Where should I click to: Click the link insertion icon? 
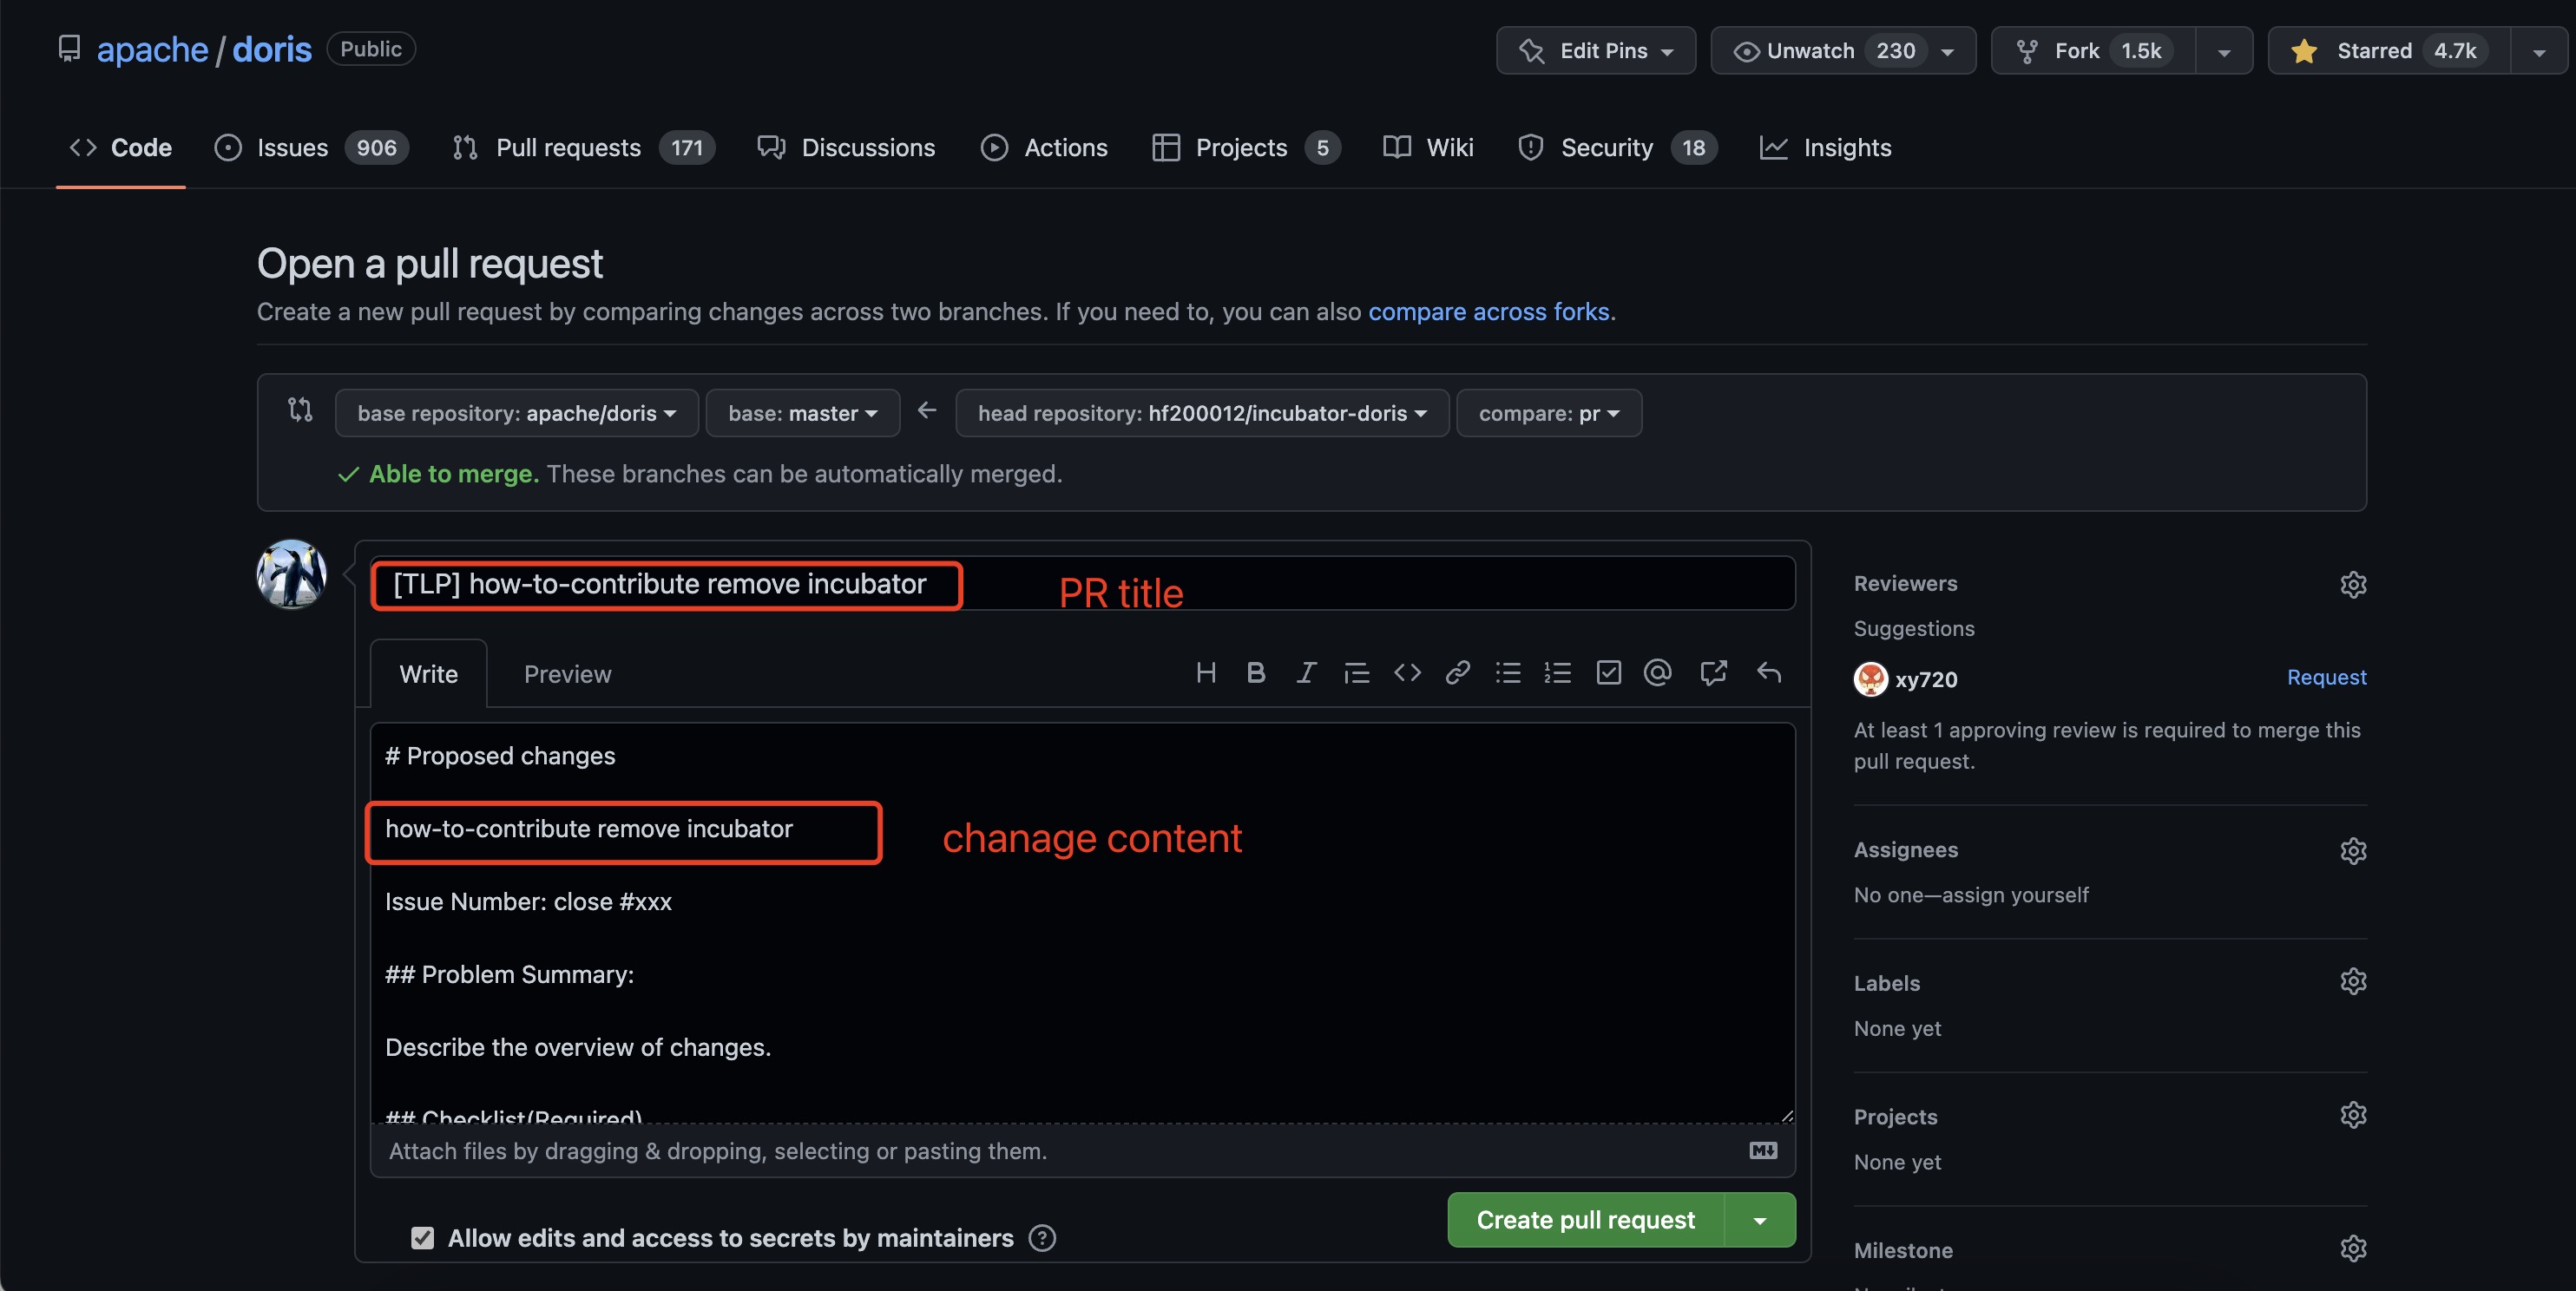[x=1455, y=672]
